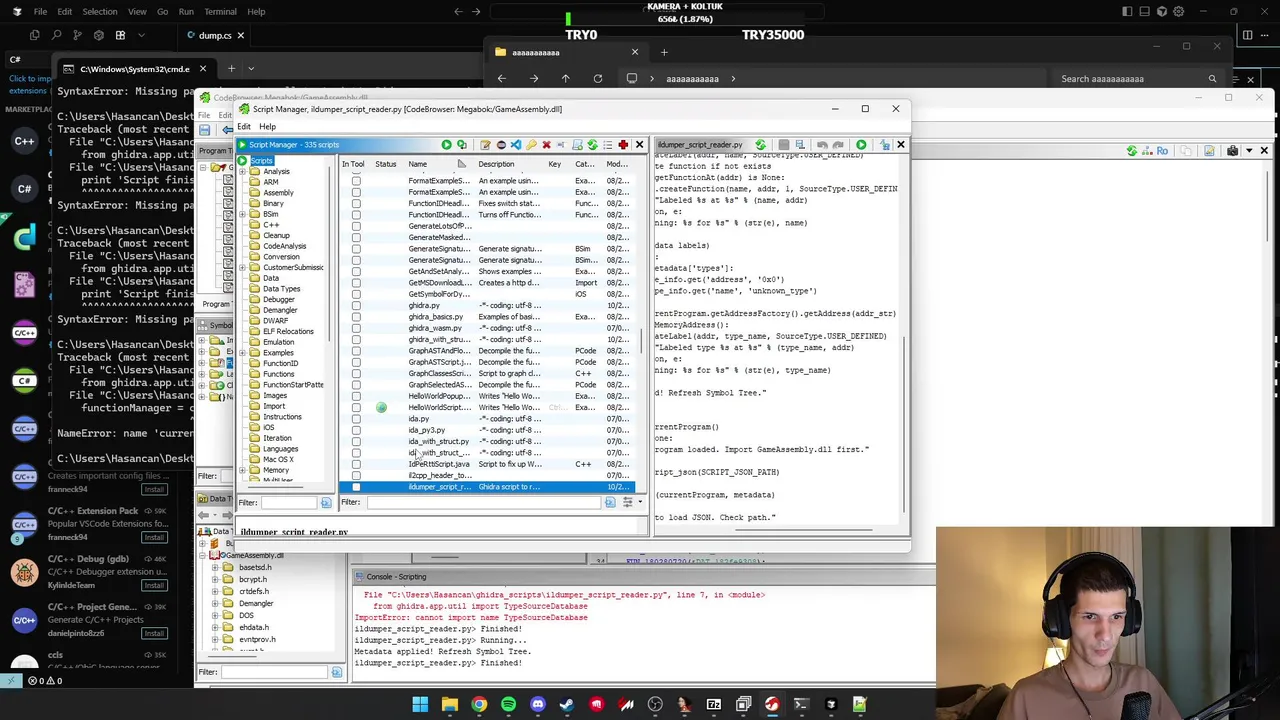This screenshot has width=1280, height=720.
Task: Expand the CustomerSubmission folder in script tree
Action: 242,267
